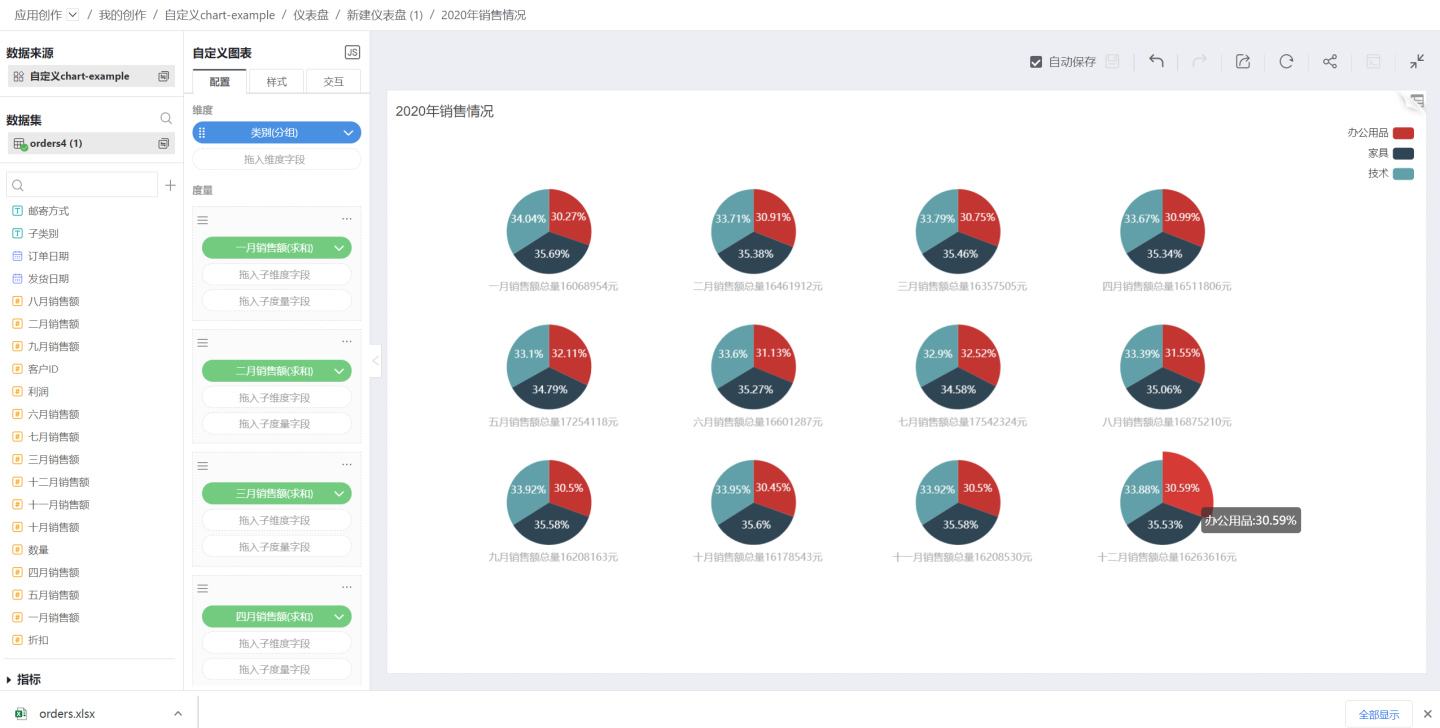1440x728 pixels.
Task: Open the 类别(分组) dimension dropdown arrow
Action: coord(348,133)
